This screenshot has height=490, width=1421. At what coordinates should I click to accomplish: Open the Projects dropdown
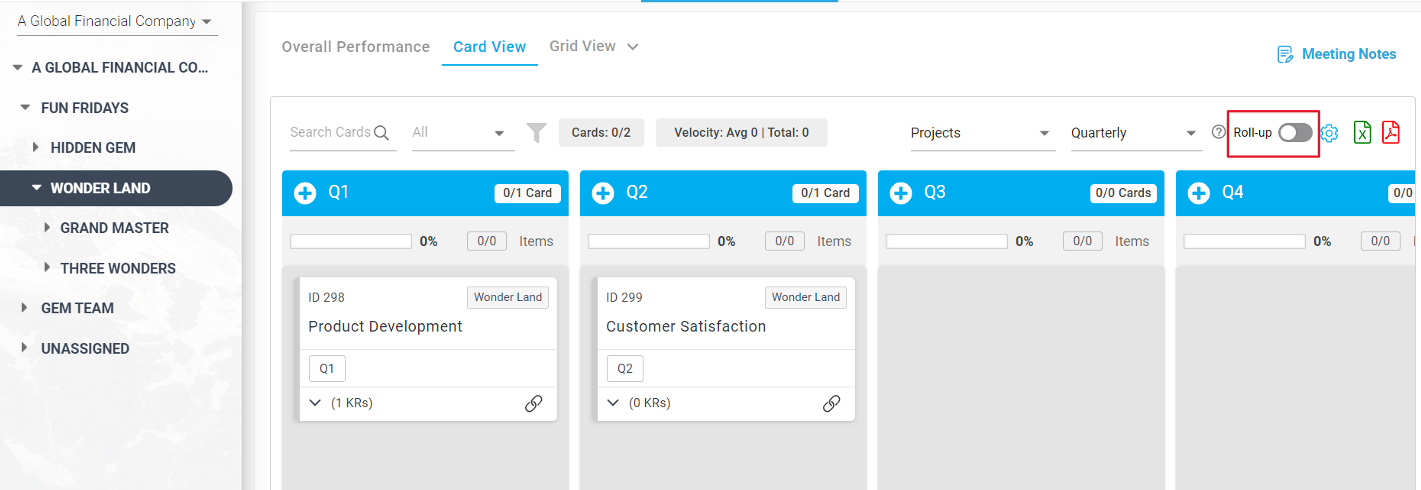point(981,133)
